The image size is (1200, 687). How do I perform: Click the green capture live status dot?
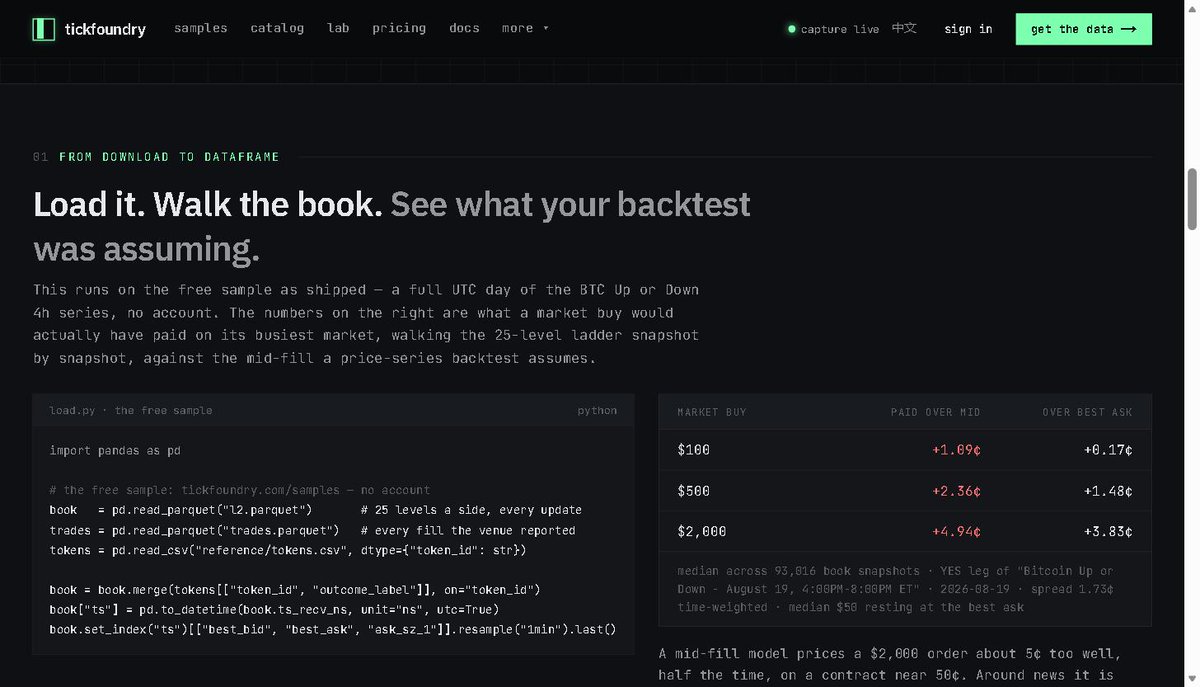(x=792, y=29)
